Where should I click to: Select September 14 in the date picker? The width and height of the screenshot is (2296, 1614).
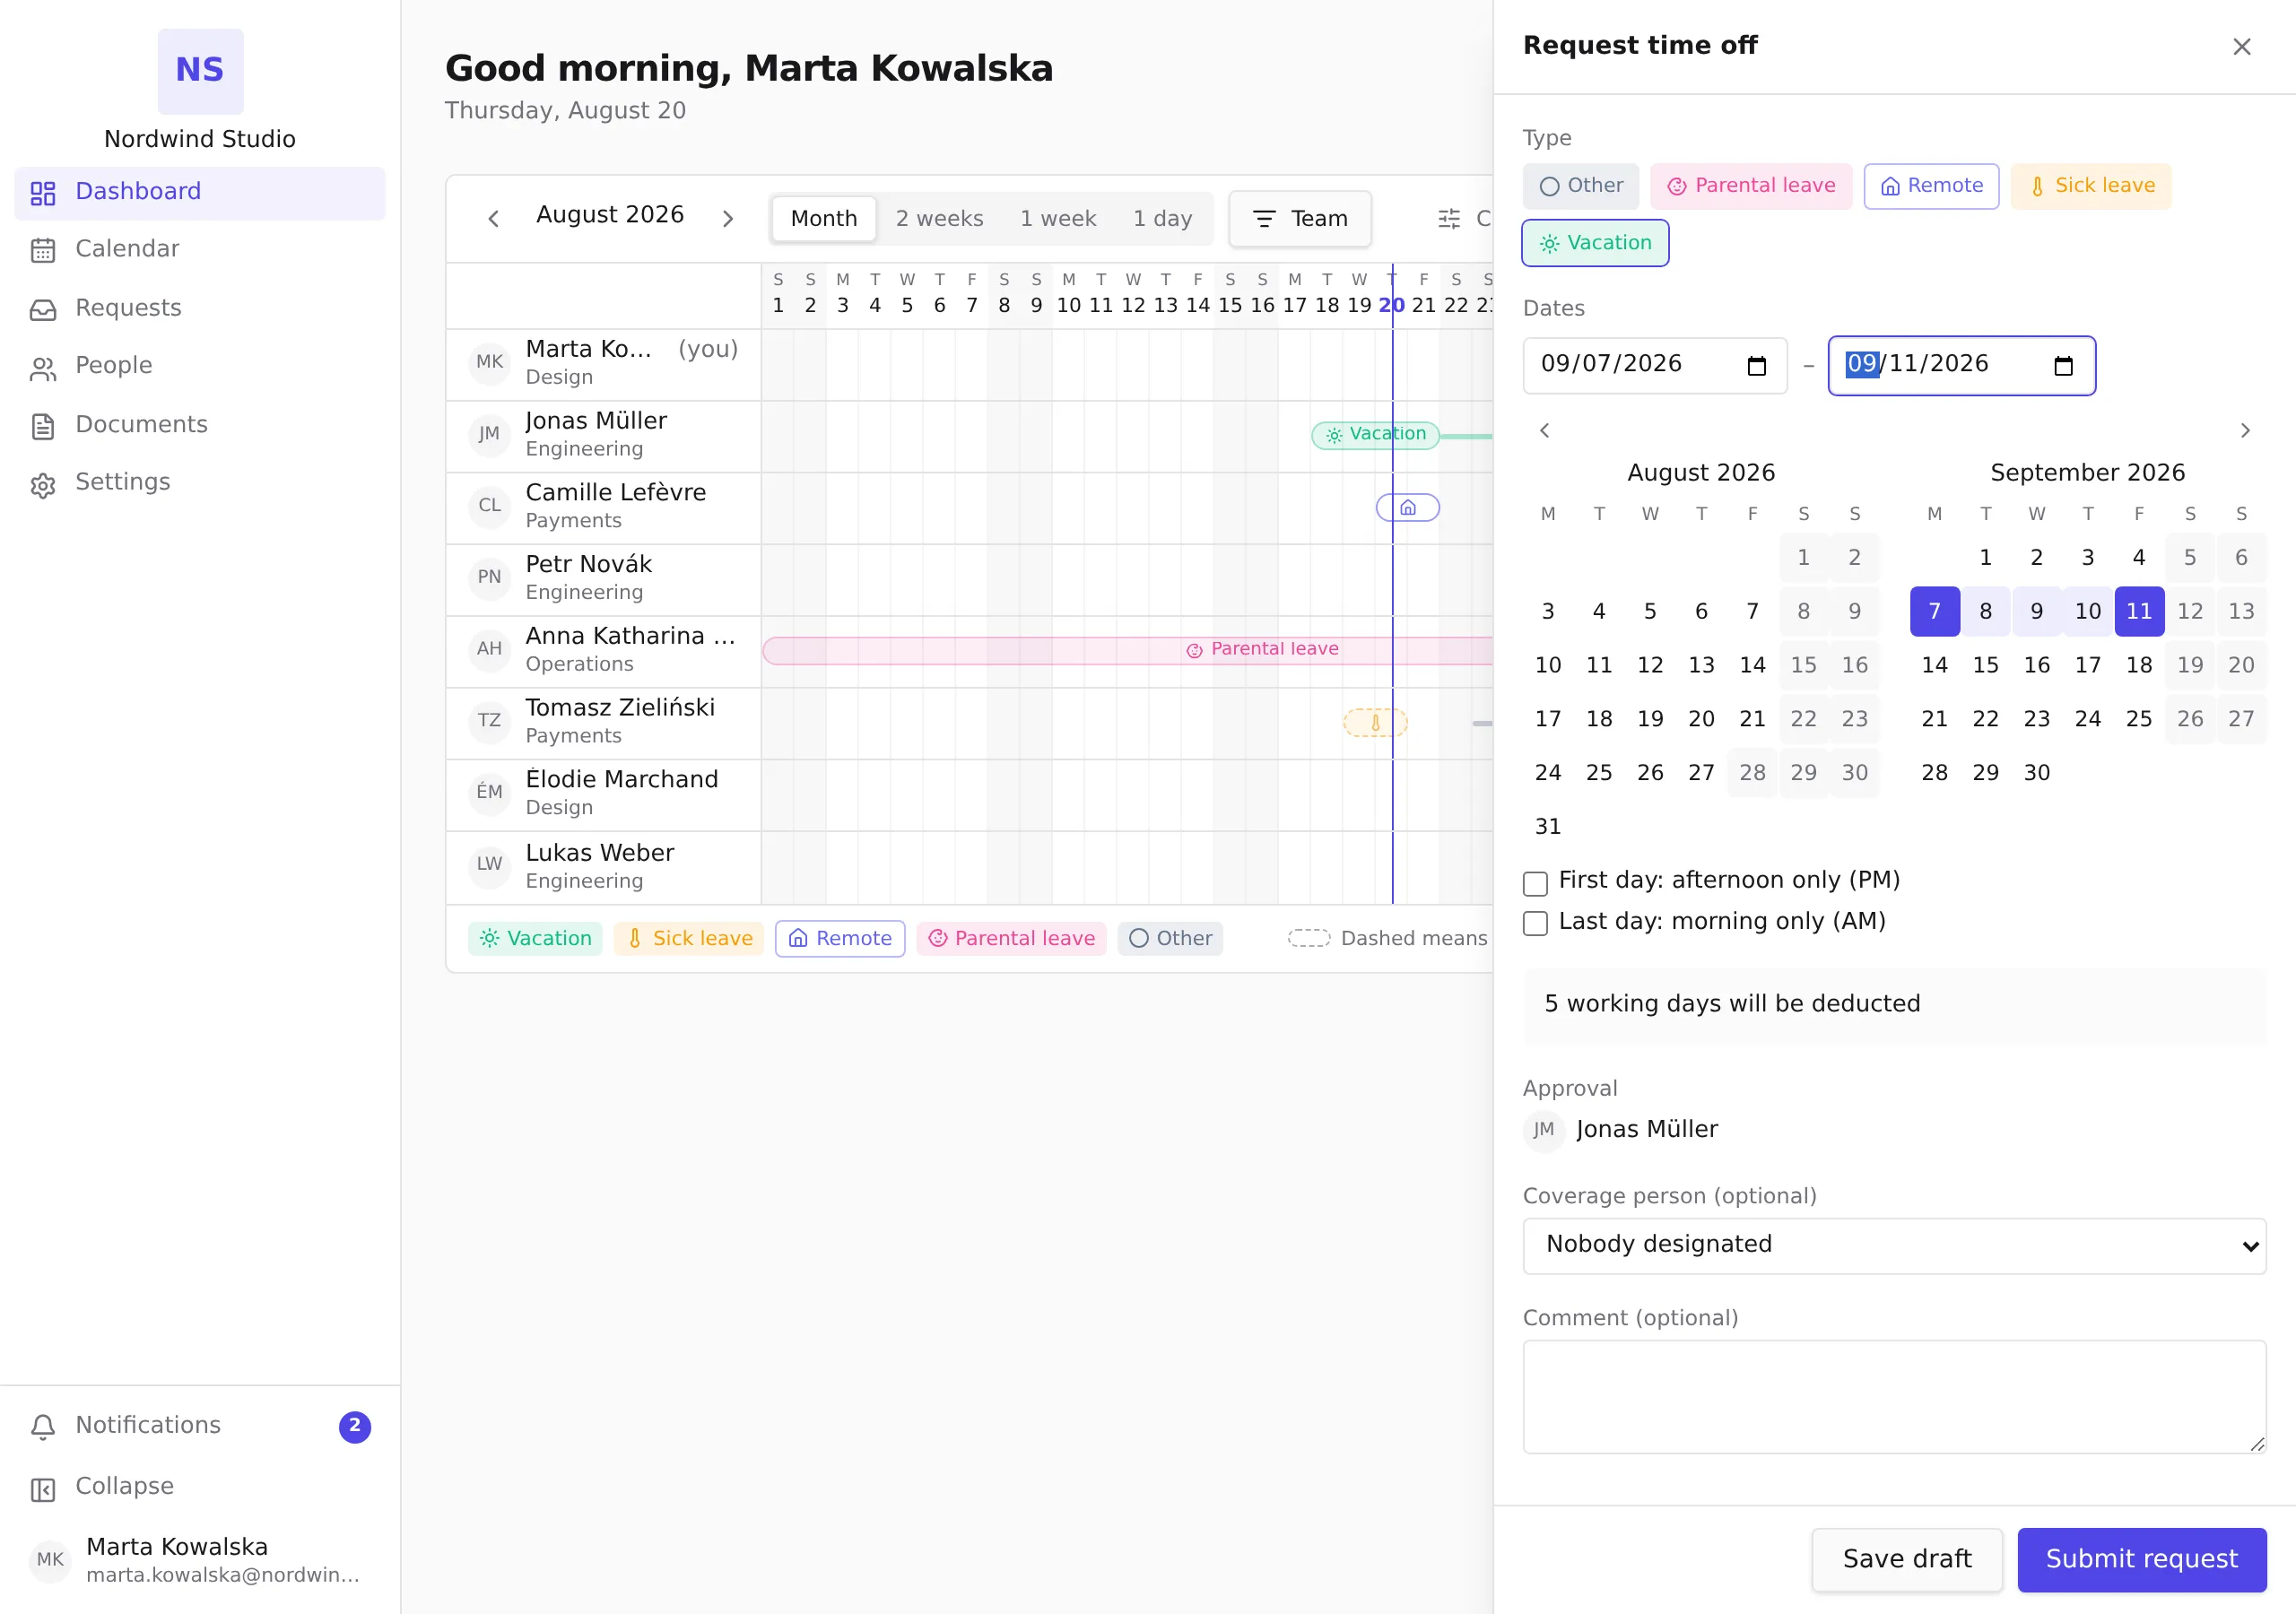(1935, 666)
